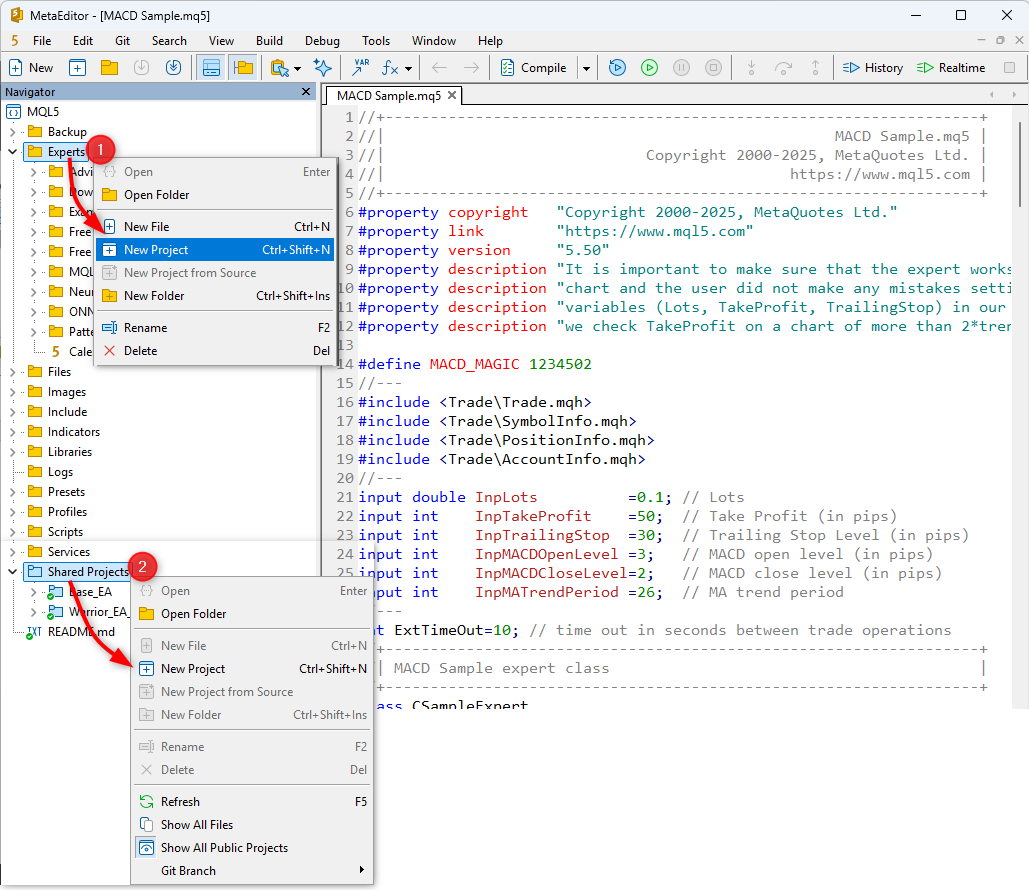
Task: Click the navigate Back arrow icon
Action: tap(440, 68)
